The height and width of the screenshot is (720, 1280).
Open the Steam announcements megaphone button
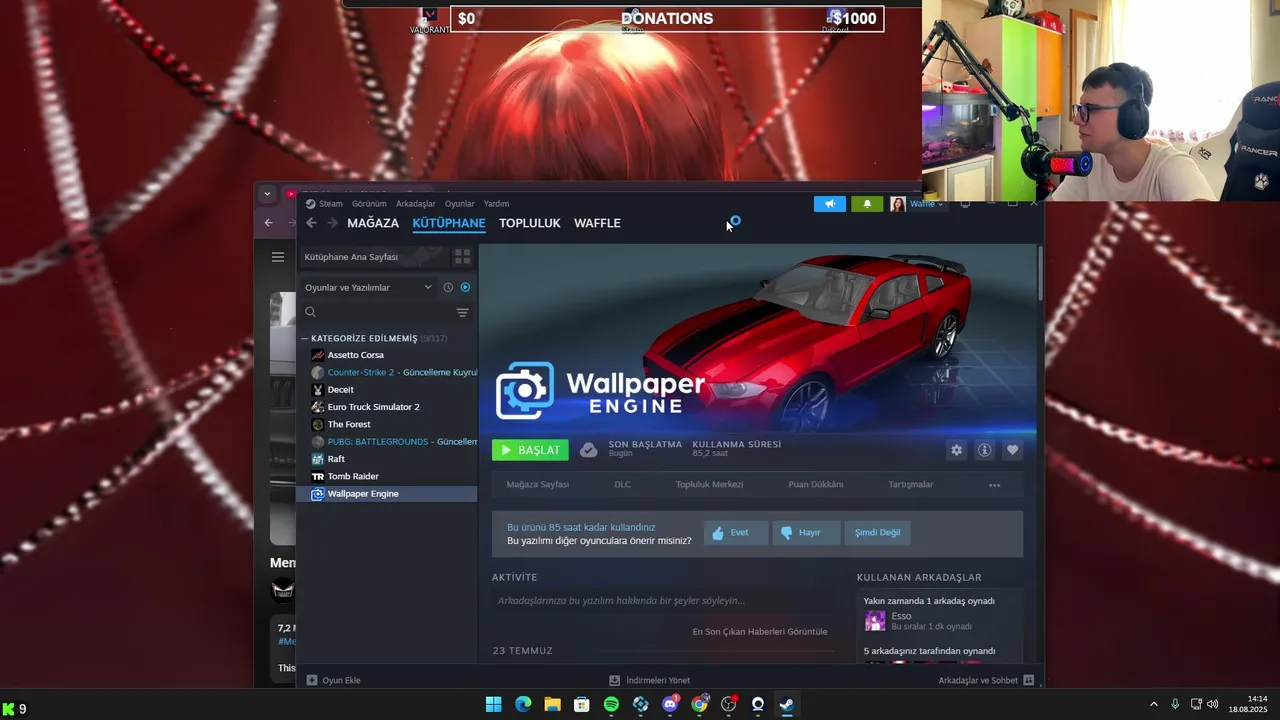[830, 204]
